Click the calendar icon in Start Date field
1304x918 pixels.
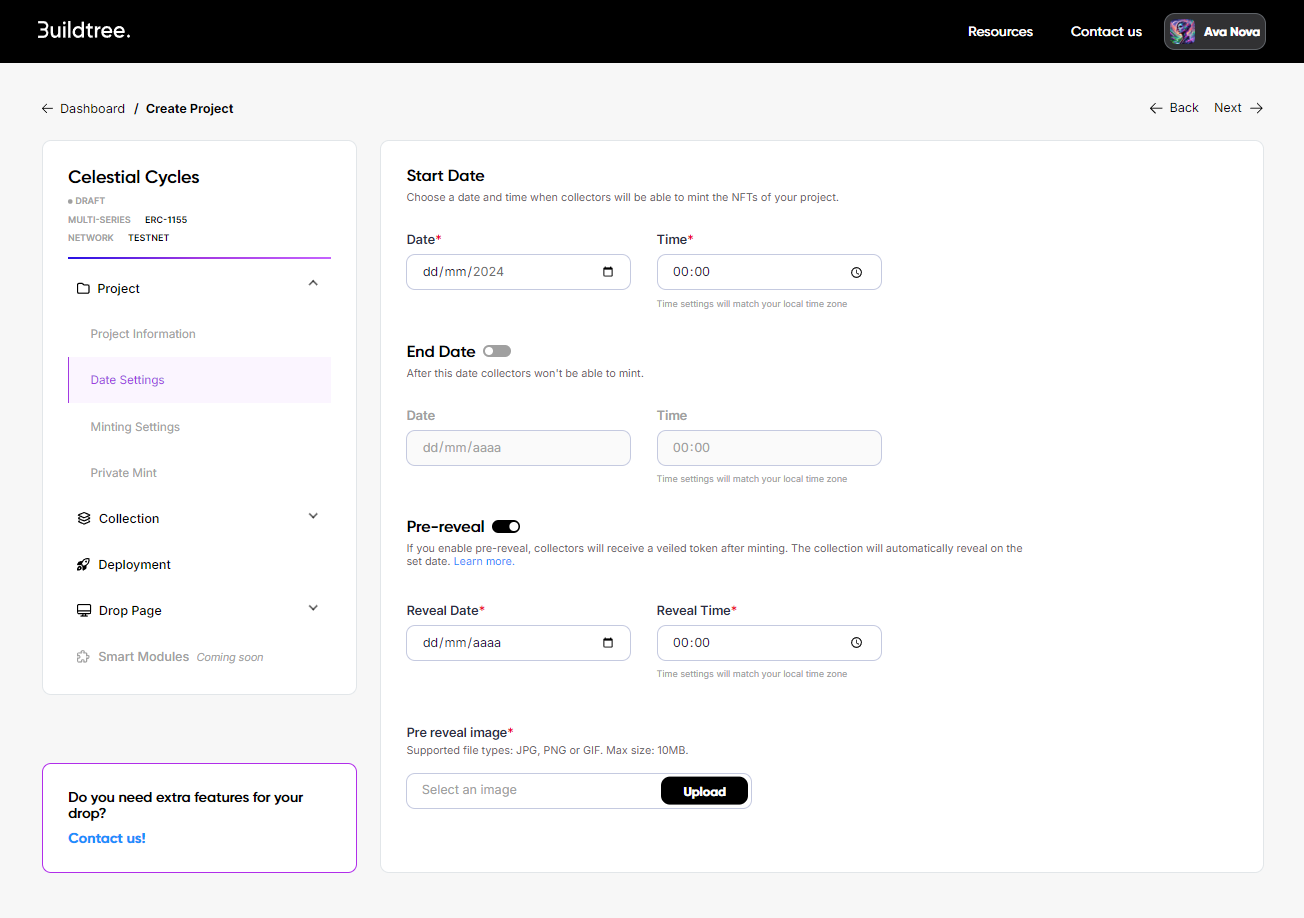608,272
